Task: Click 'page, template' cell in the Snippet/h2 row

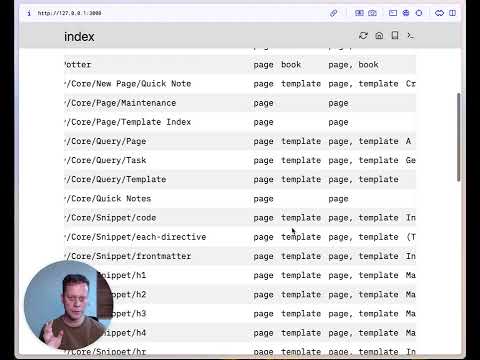Action: point(363,295)
